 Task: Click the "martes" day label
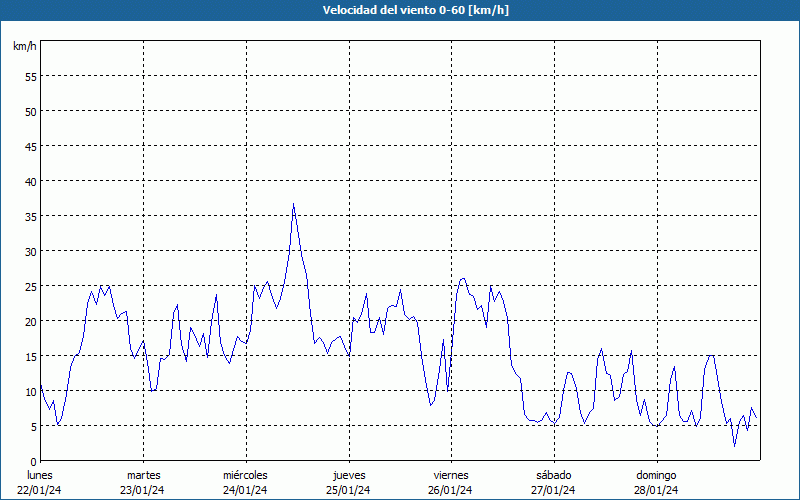[x=144, y=475]
